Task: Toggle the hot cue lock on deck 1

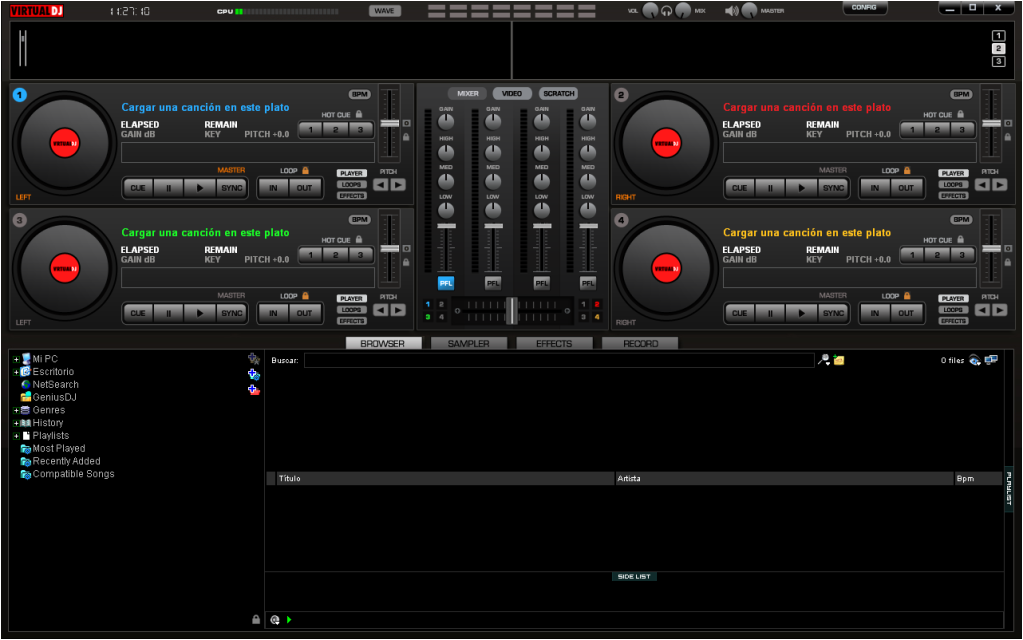Action: (359, 114)
